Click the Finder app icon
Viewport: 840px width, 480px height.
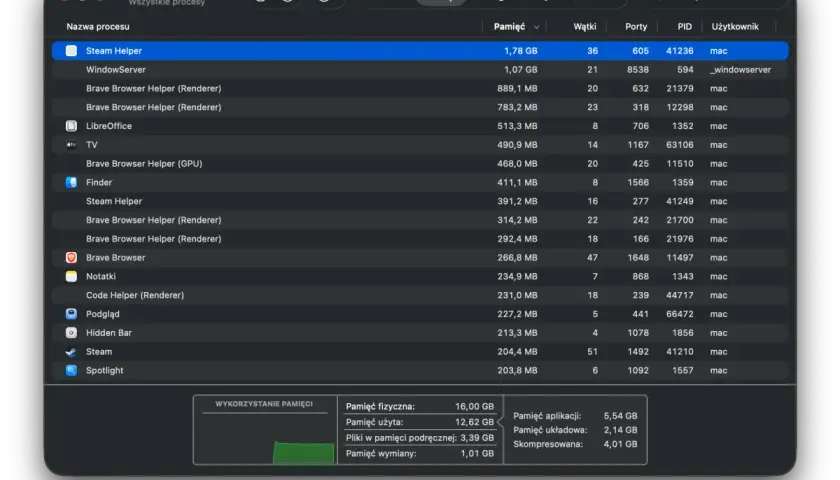tap(71, 182)
